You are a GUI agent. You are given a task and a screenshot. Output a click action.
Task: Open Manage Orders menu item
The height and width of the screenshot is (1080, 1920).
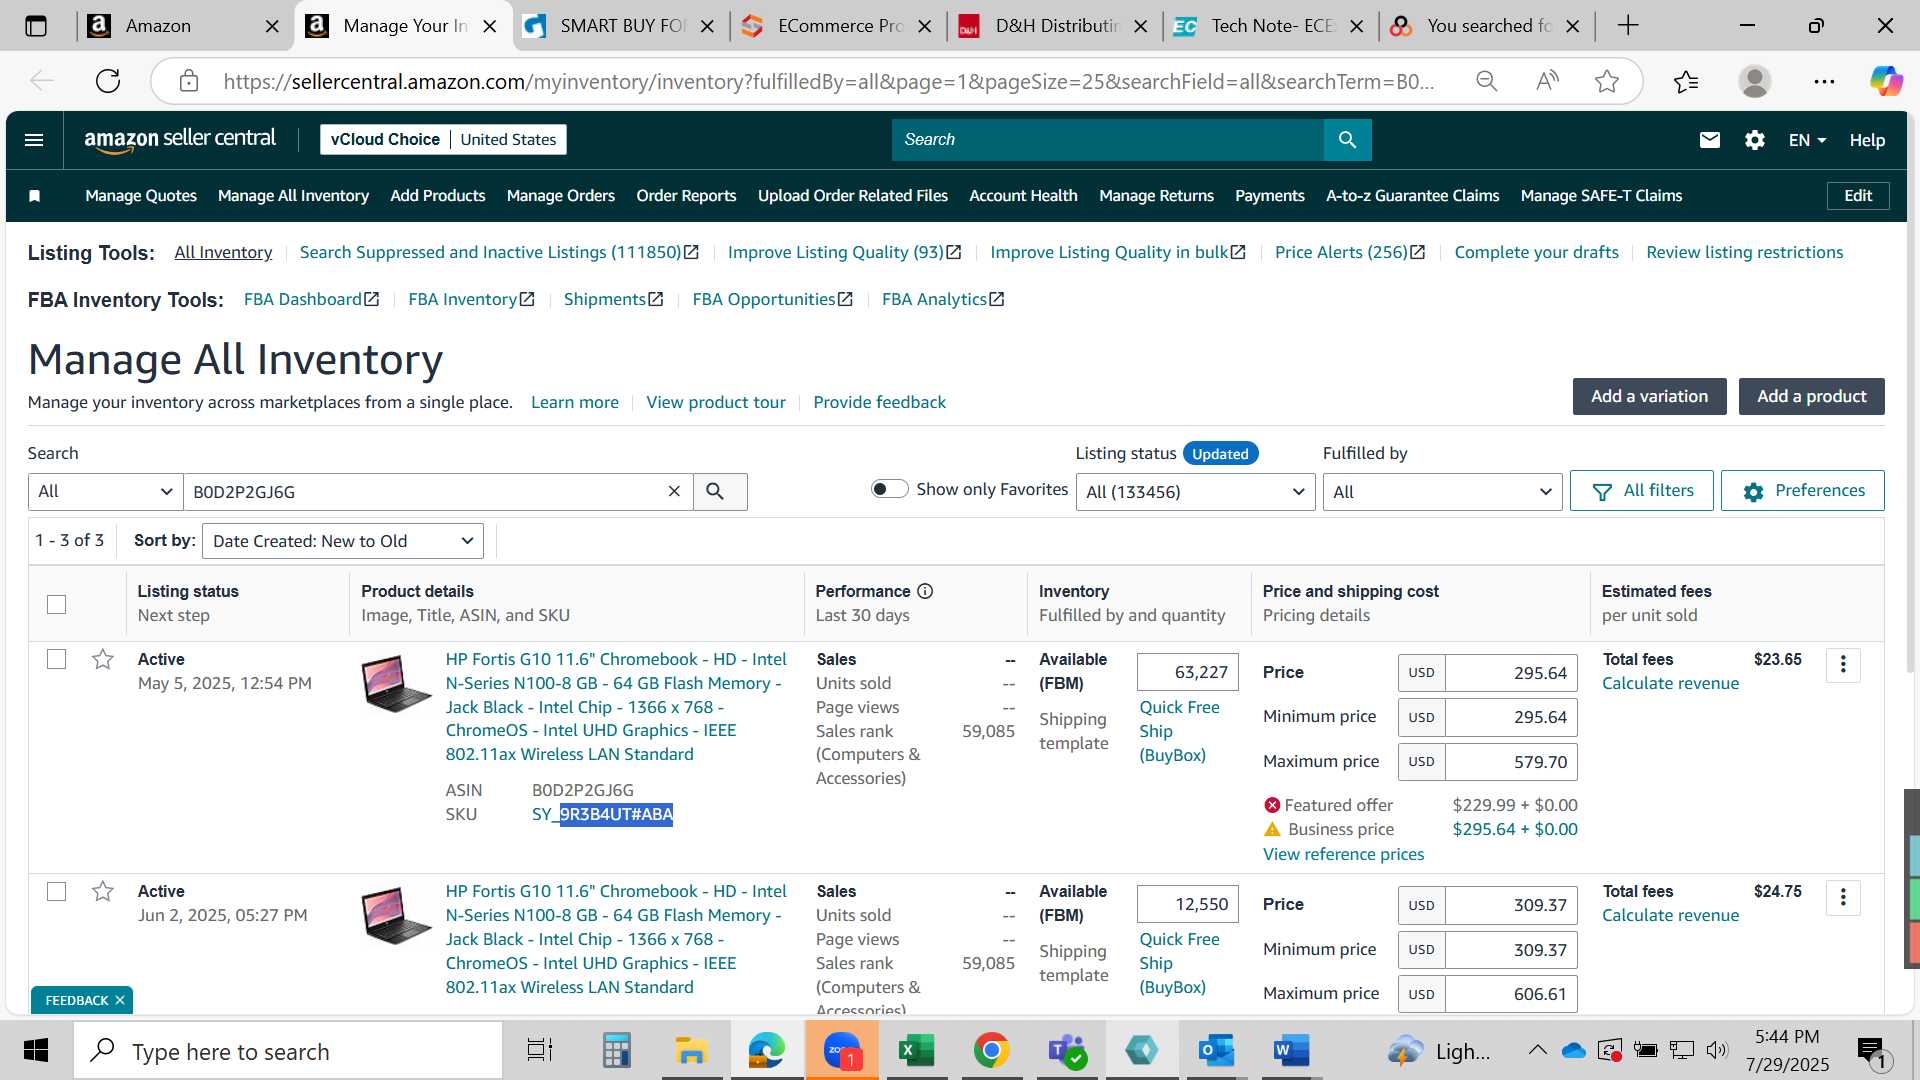560,196
